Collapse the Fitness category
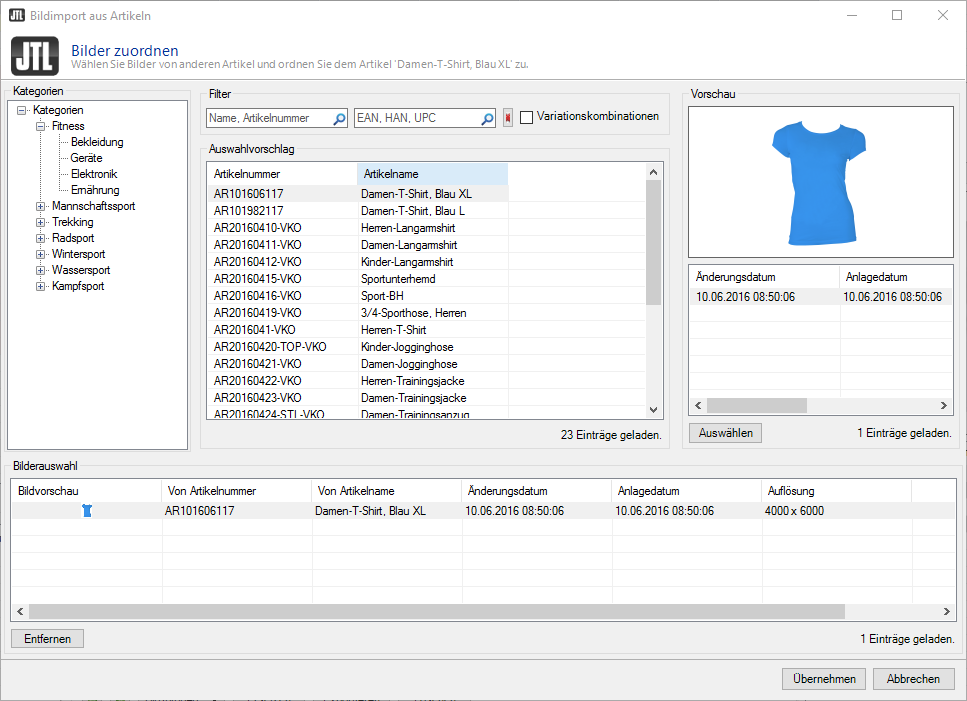967x701 pixels. coord(39,126)
